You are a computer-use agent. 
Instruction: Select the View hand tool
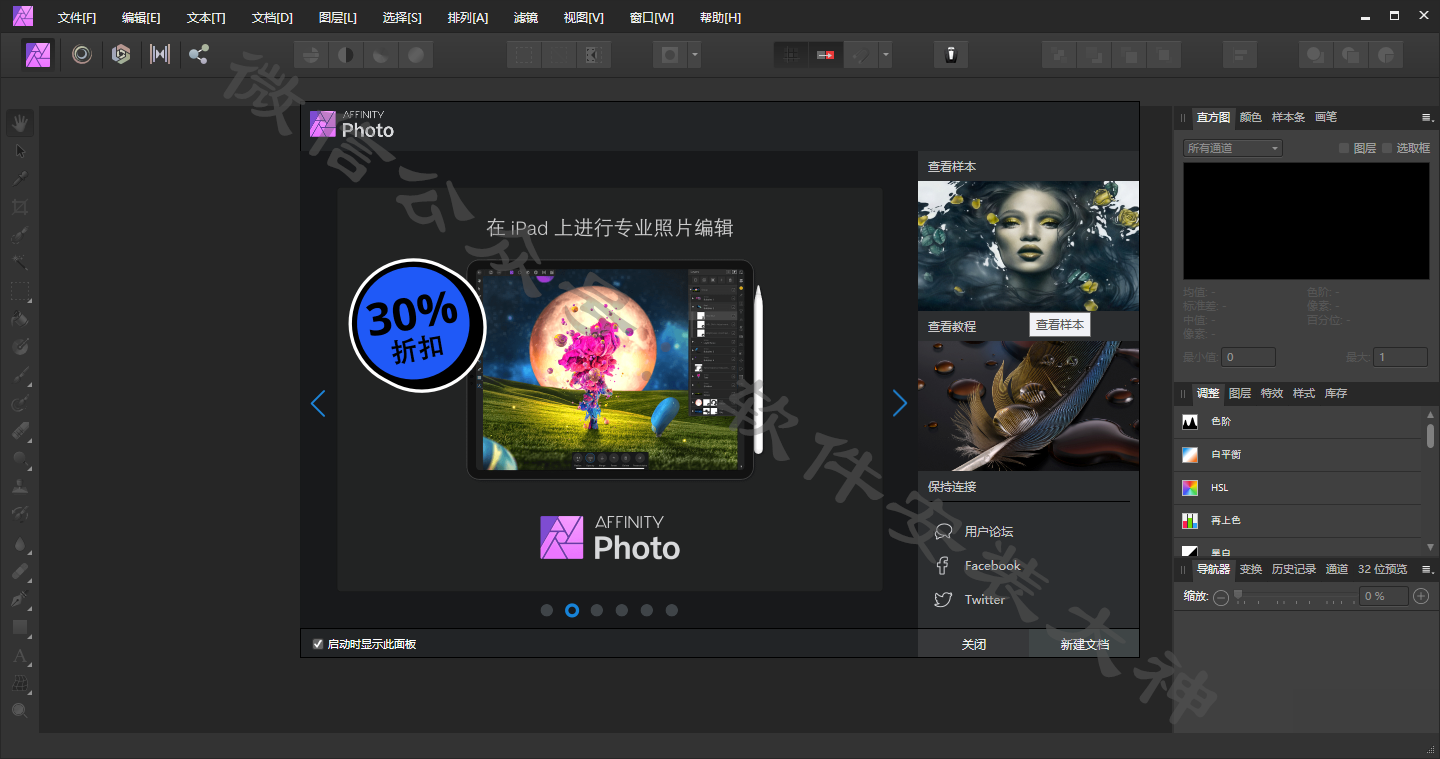coord(20,123)
